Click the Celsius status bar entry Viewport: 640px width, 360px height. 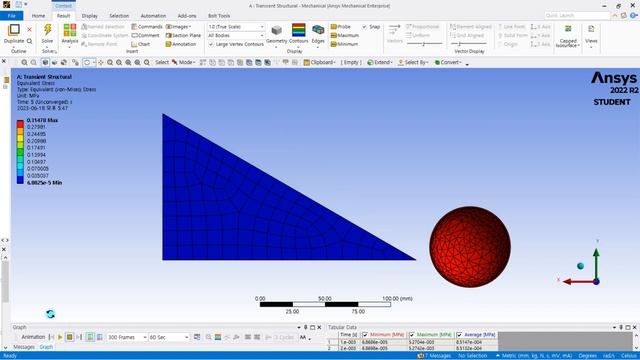point(629,356)
